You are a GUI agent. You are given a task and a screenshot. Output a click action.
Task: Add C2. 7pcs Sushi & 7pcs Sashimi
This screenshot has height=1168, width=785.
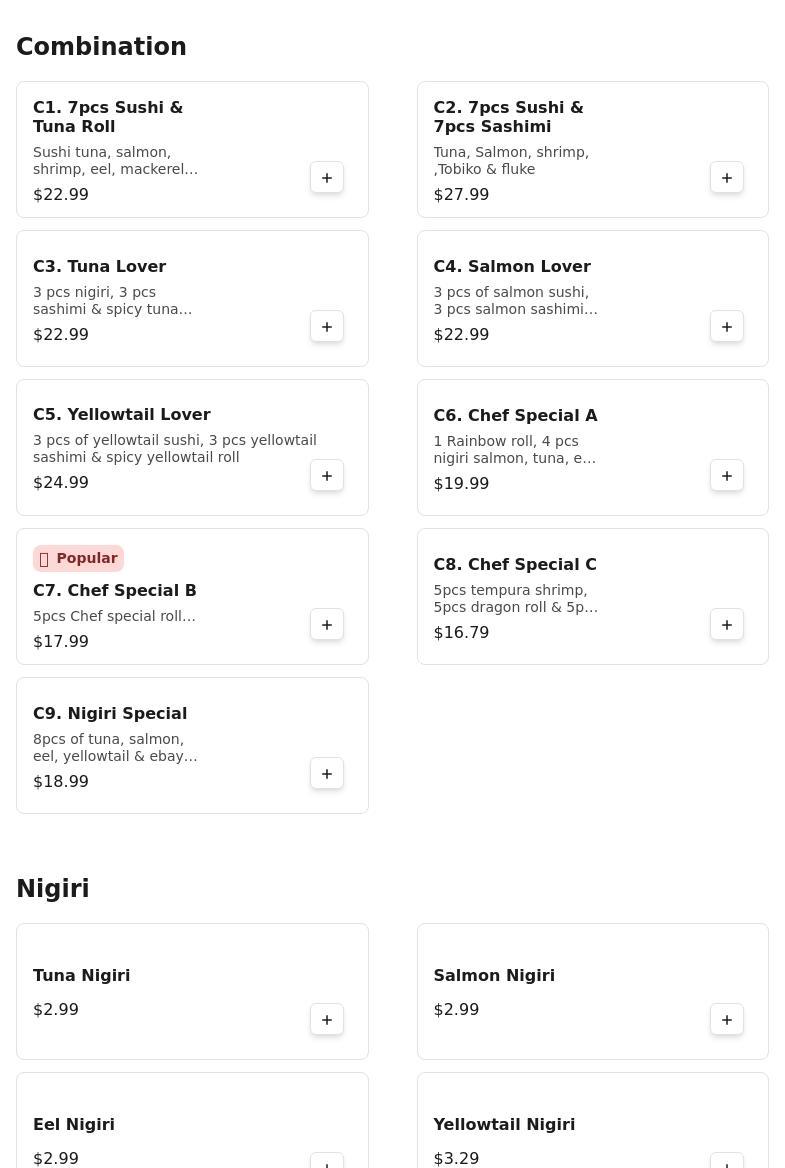(726, 177)
